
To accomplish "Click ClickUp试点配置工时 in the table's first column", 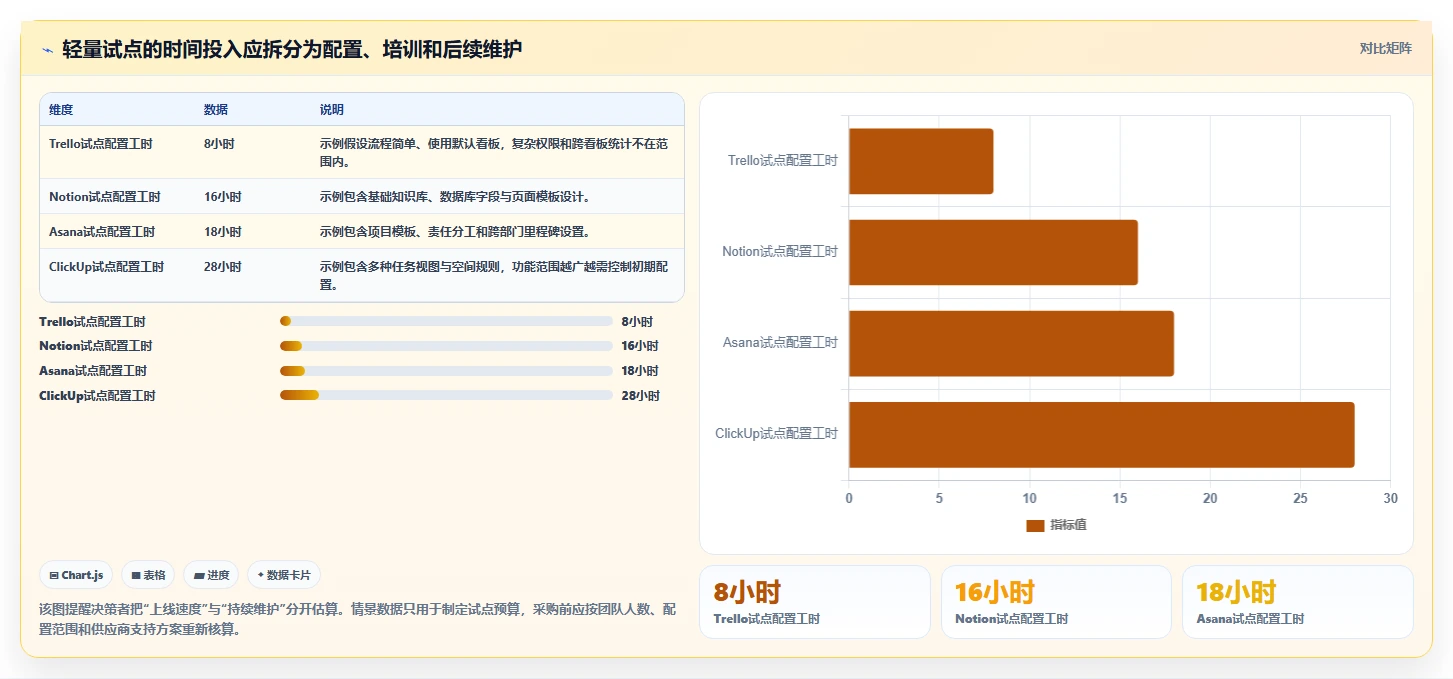I will (107, 267).
